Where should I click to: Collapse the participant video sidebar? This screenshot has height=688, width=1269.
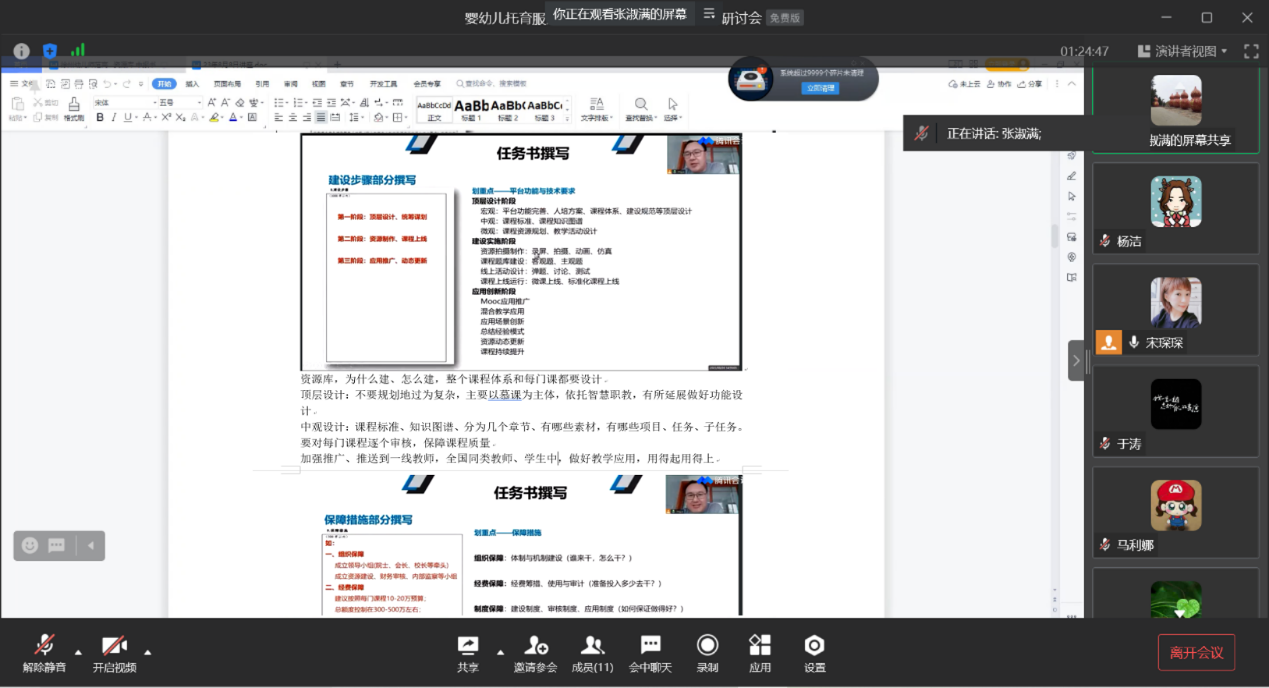[1076, 360]
